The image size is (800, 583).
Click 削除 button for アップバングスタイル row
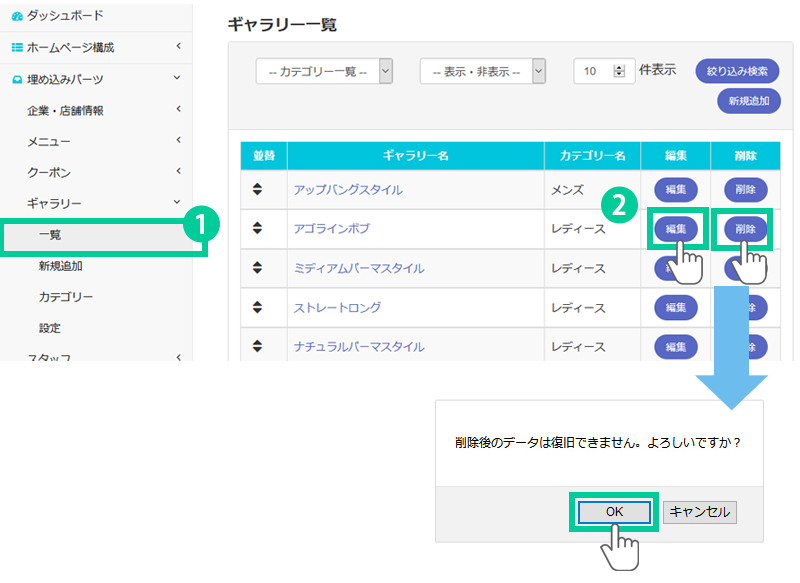(x=745, y=189)
